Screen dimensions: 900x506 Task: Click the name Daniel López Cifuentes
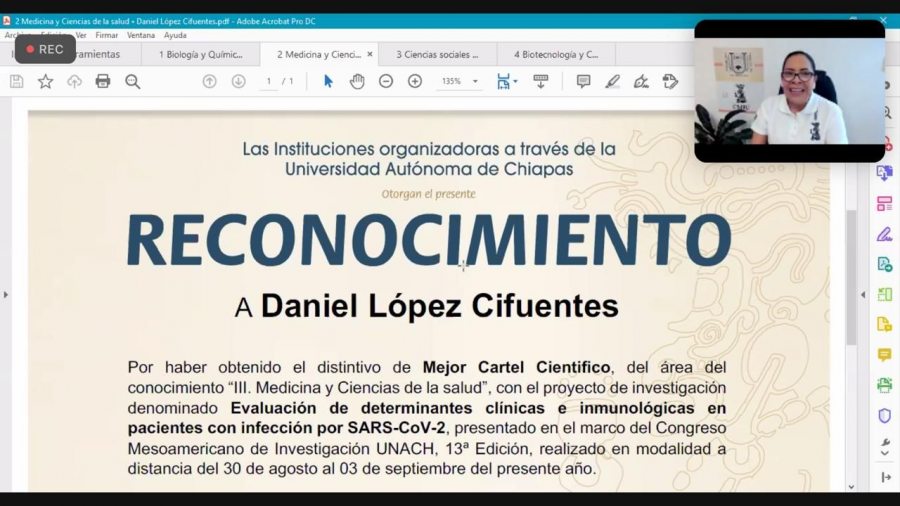coord(440,306)
